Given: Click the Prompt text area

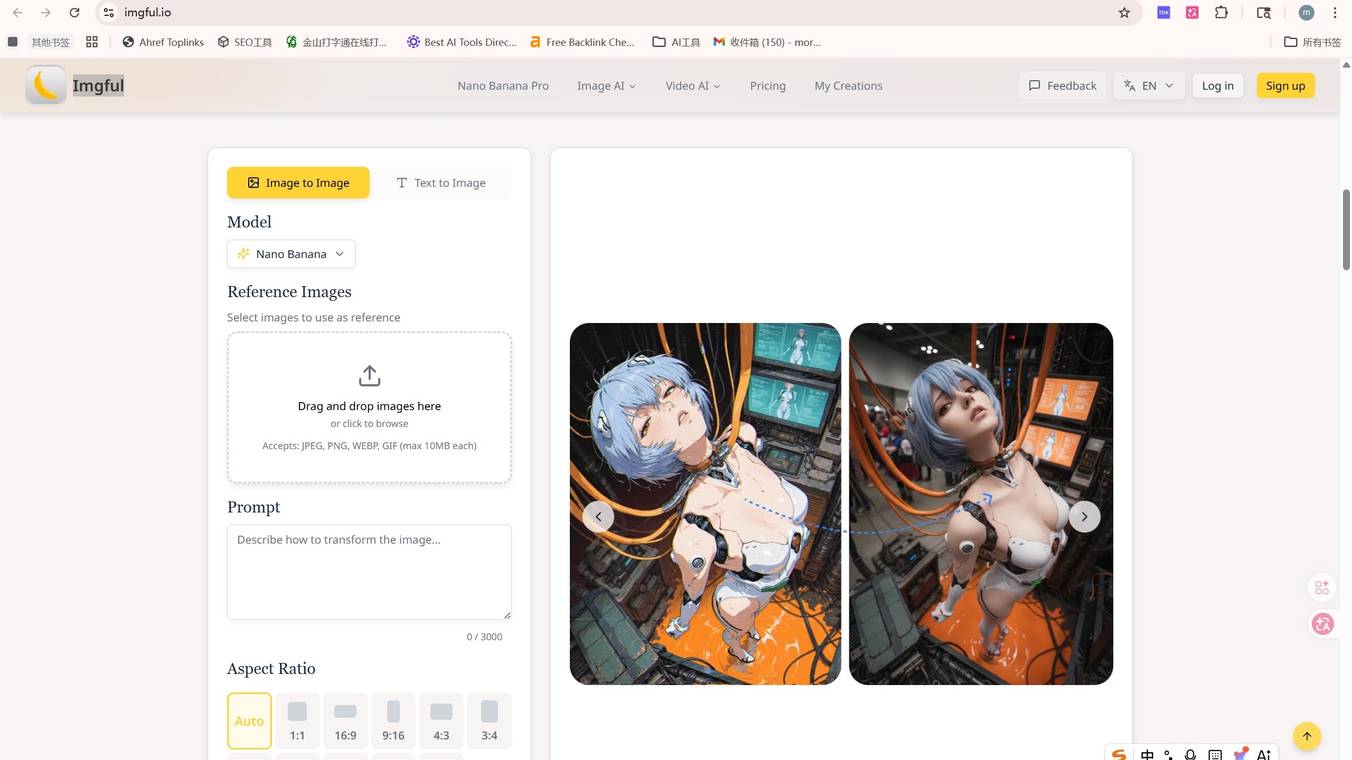Looking at the screenshot, I should (369, 572).
